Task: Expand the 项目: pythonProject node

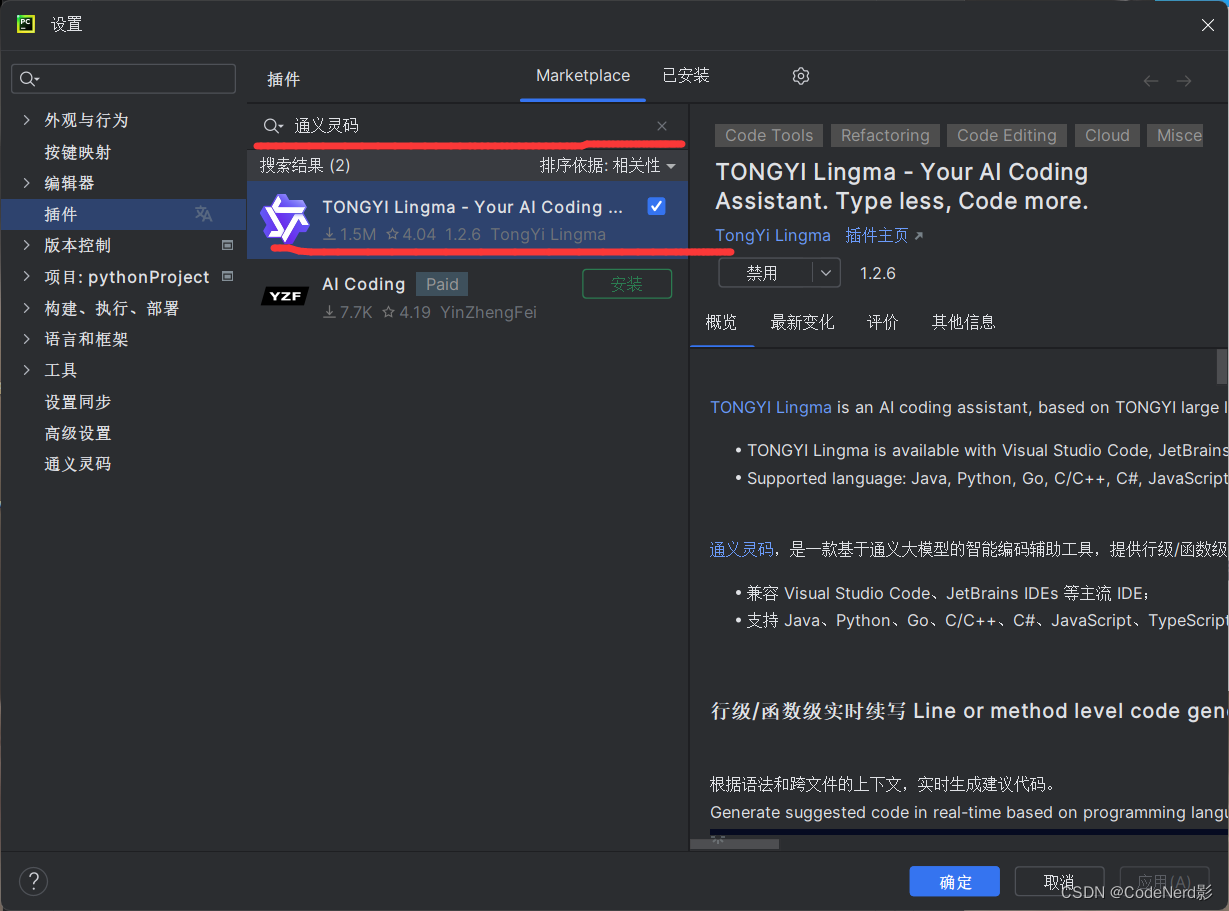Action: (x=26, y=277)
